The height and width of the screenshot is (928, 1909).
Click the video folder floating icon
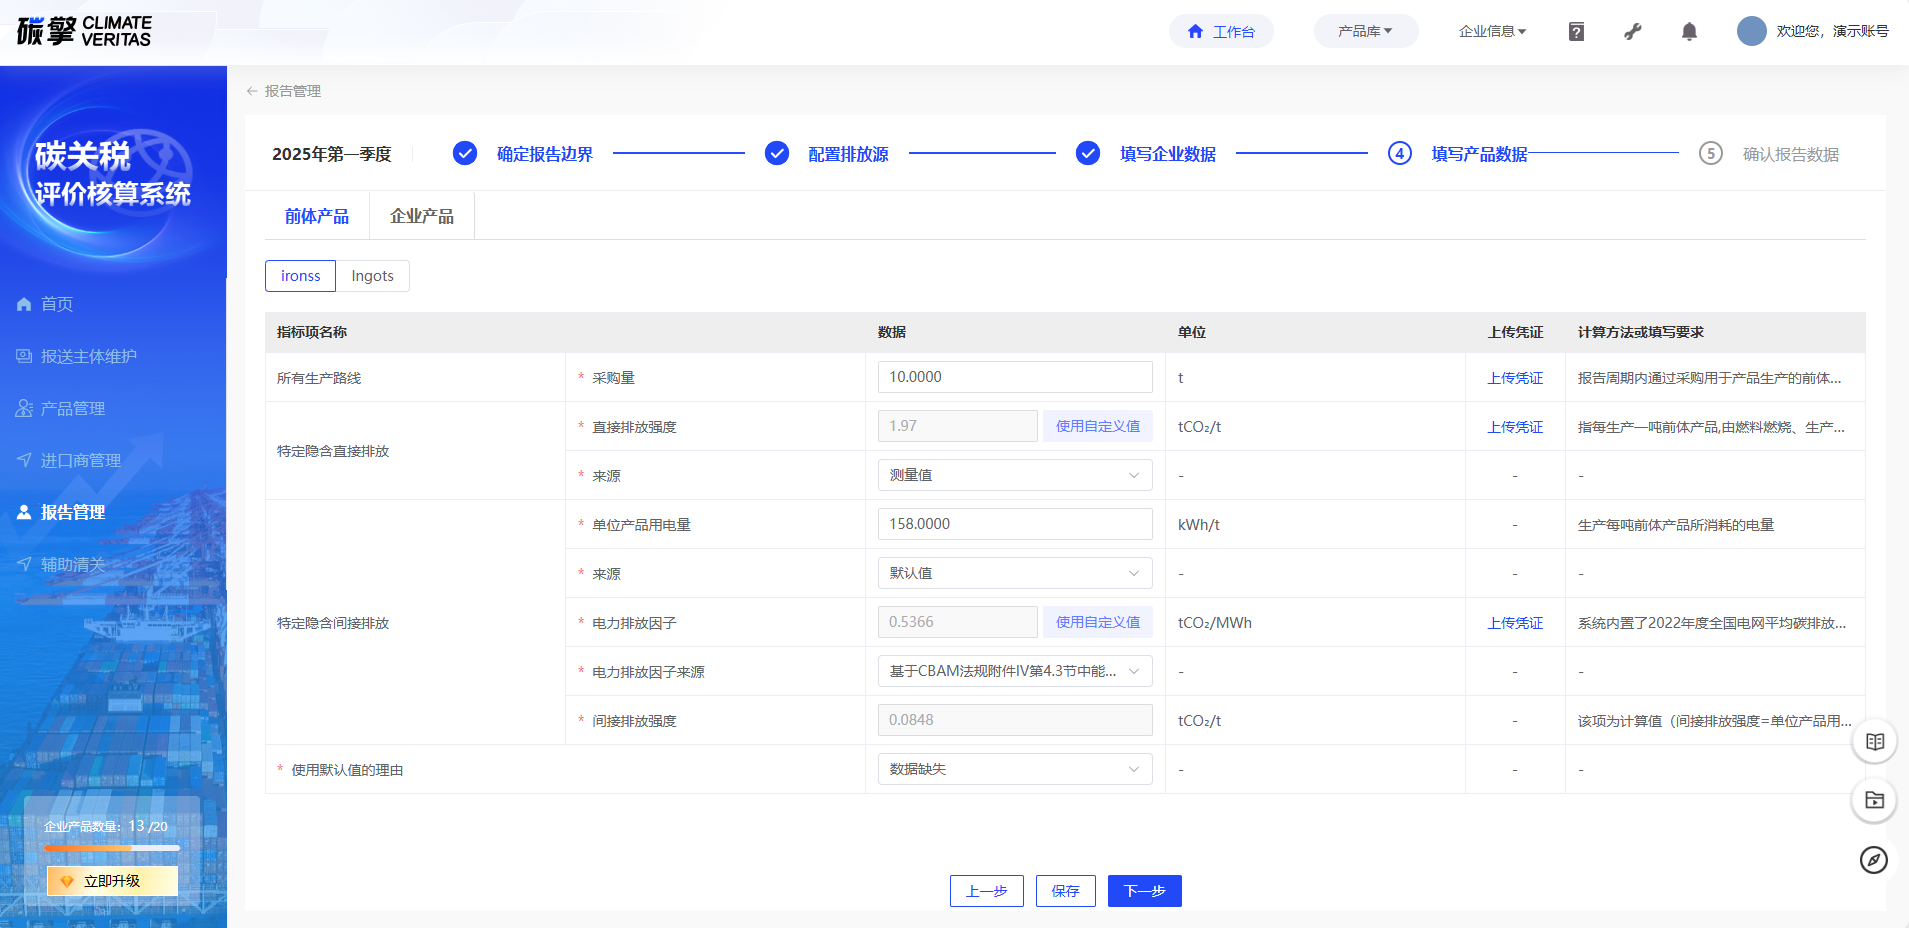[1874, 800]
